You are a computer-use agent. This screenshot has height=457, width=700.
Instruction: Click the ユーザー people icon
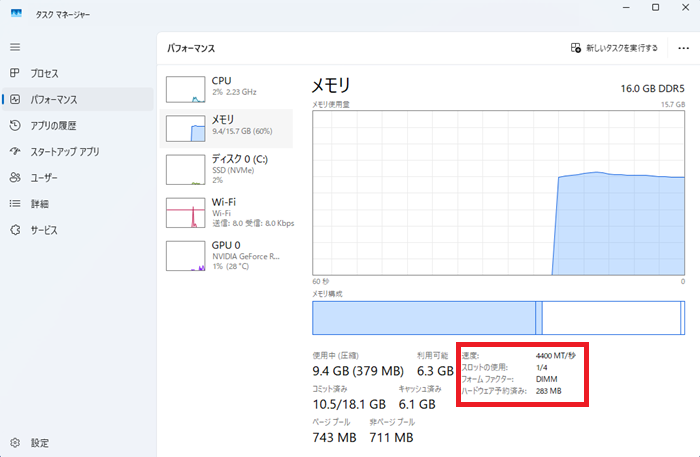pos(15,177)
